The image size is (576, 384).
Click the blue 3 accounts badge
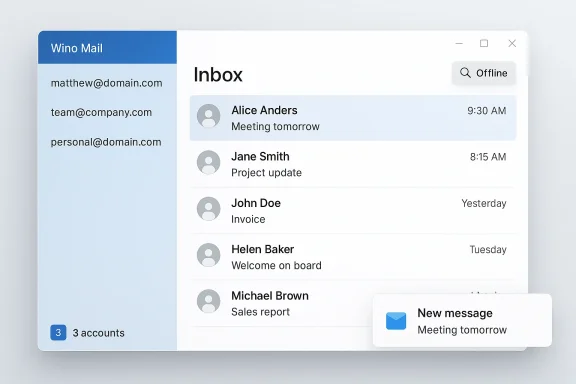(58, 333)
